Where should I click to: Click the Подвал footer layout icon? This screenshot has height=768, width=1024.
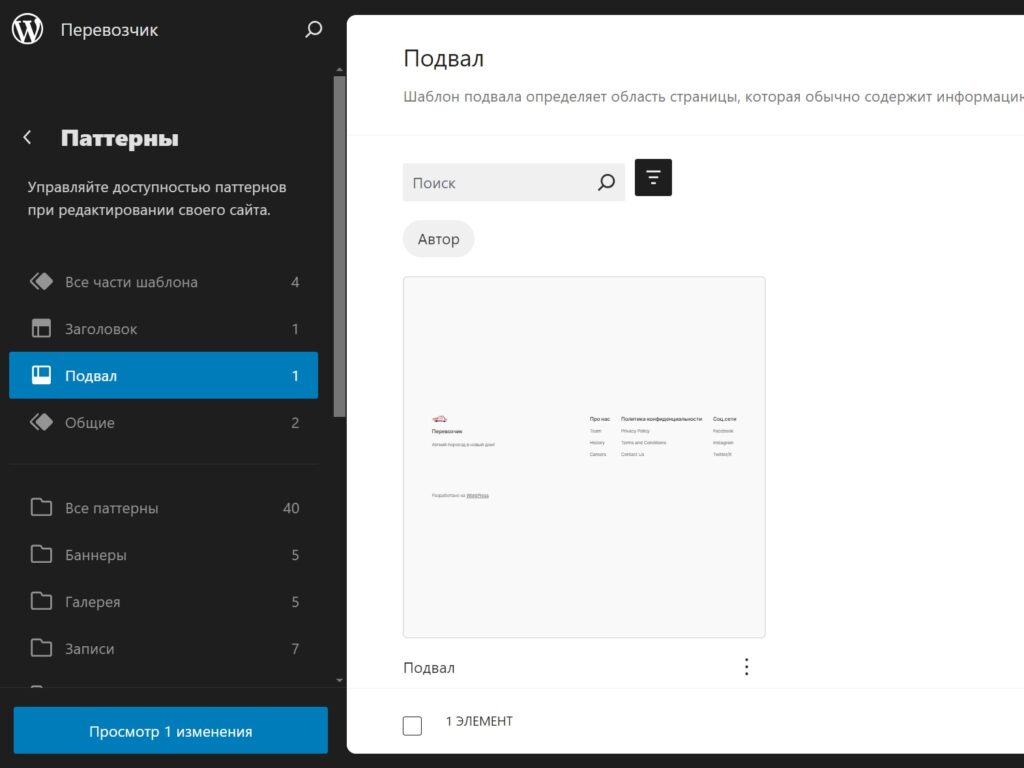click(x=41, y=375)
